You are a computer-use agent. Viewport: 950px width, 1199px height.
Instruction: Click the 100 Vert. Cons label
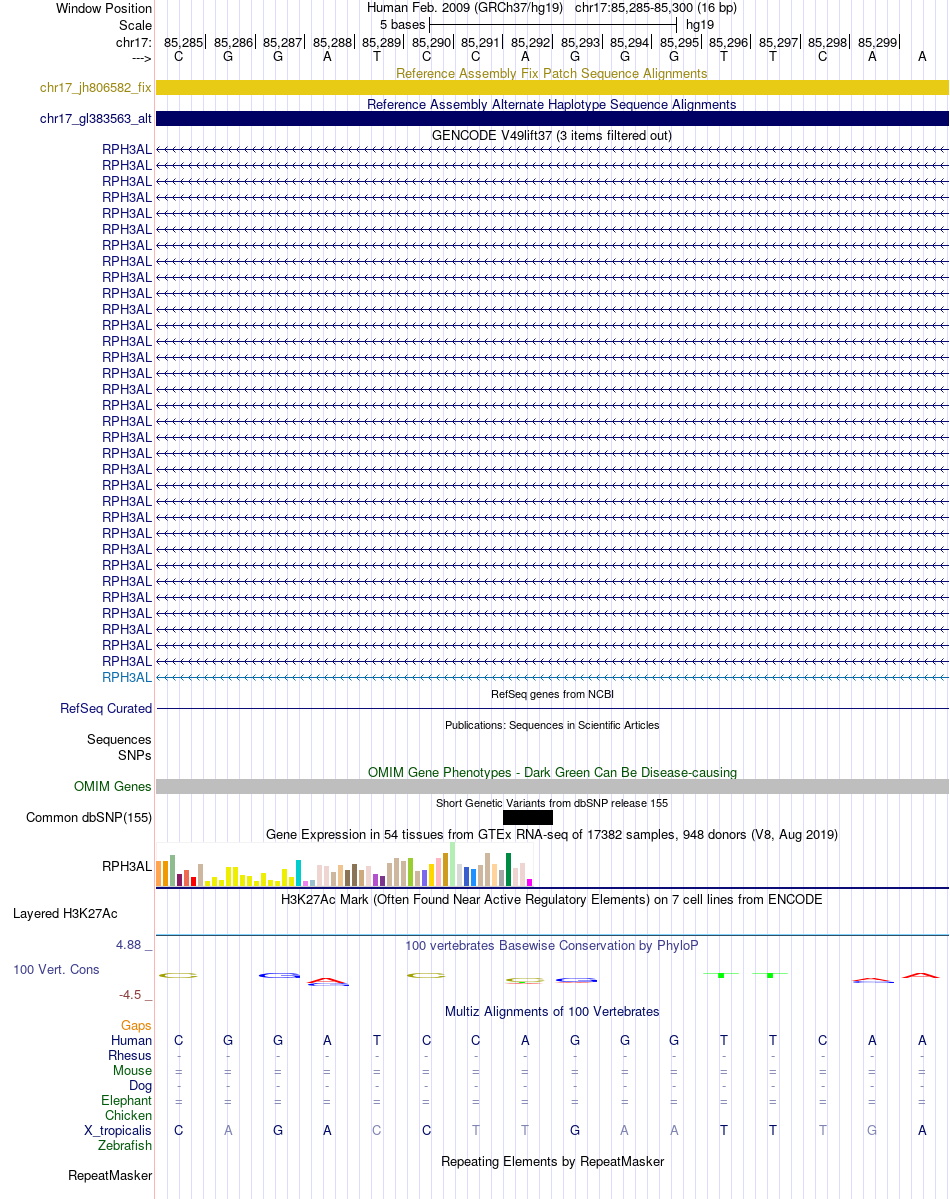[56, 970]
